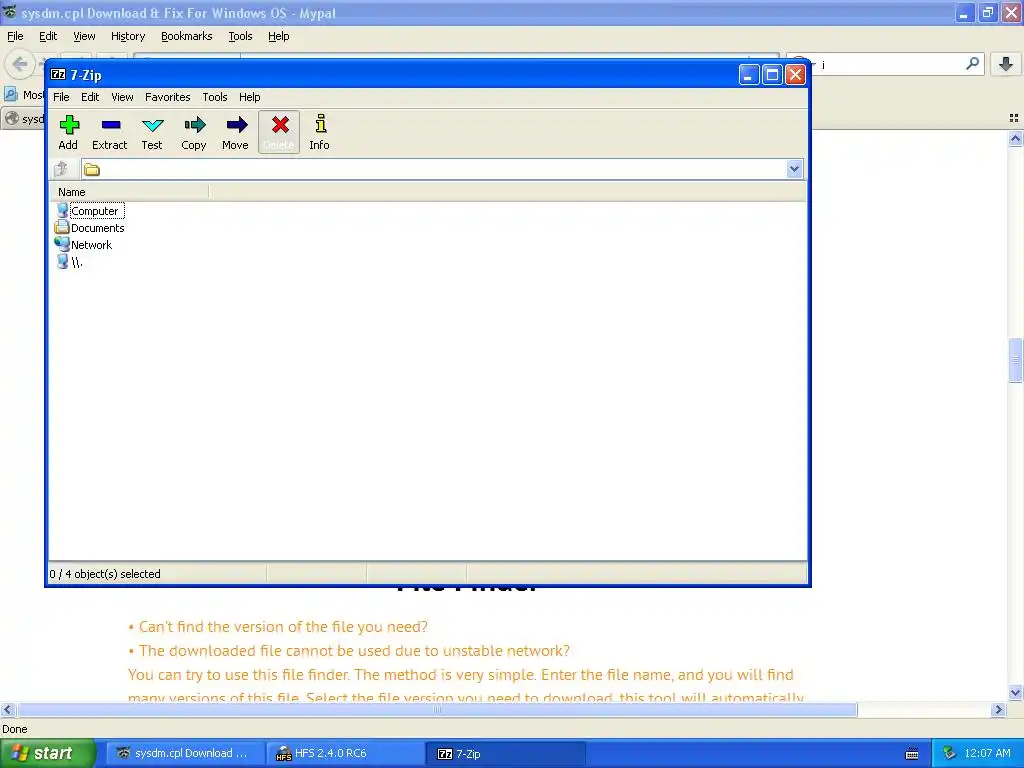Click the folder icon in the address bar
The image size is (1024, 768).
91,170
